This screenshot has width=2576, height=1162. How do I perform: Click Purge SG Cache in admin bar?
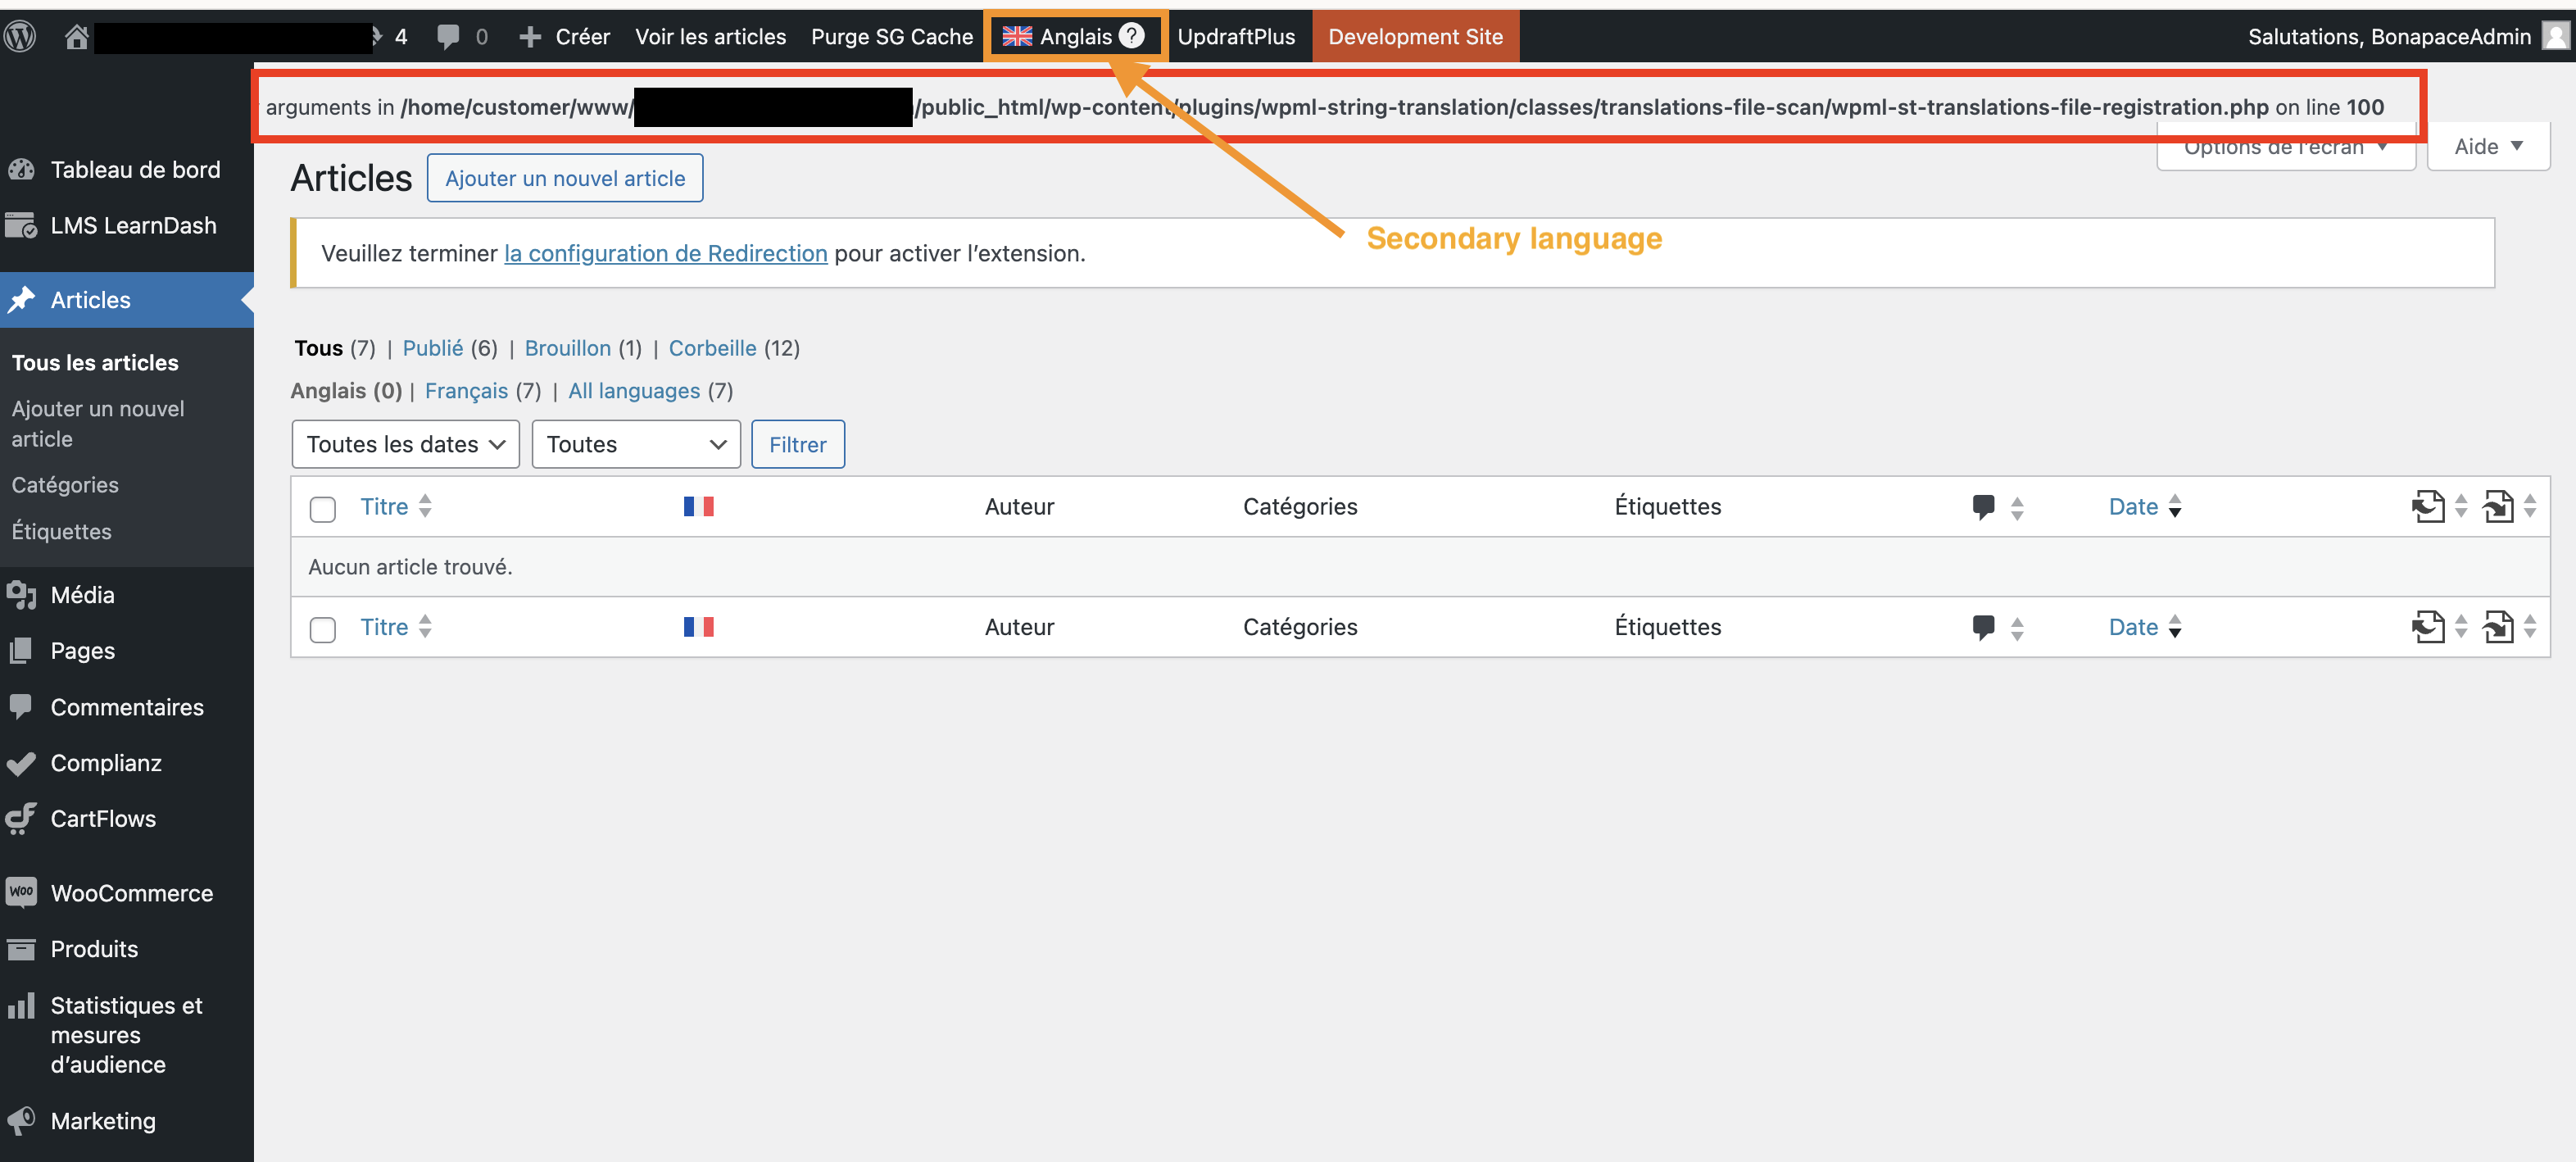tap(892, 37)
